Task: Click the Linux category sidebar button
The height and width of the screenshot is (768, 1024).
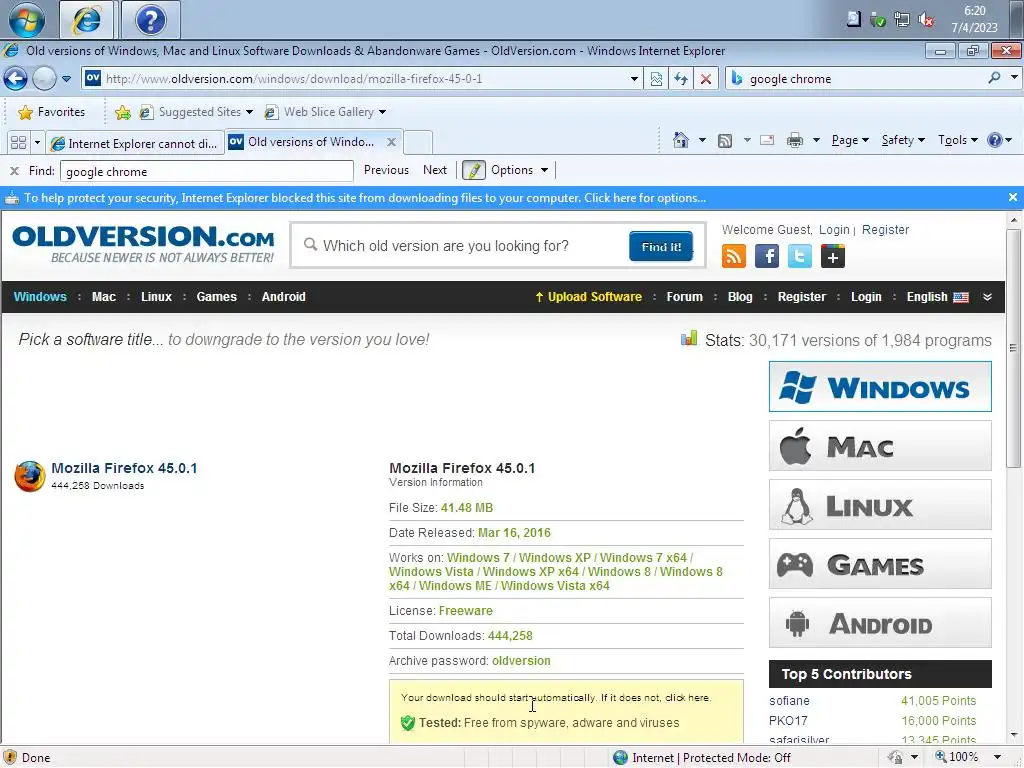Action: click(880, 505)
